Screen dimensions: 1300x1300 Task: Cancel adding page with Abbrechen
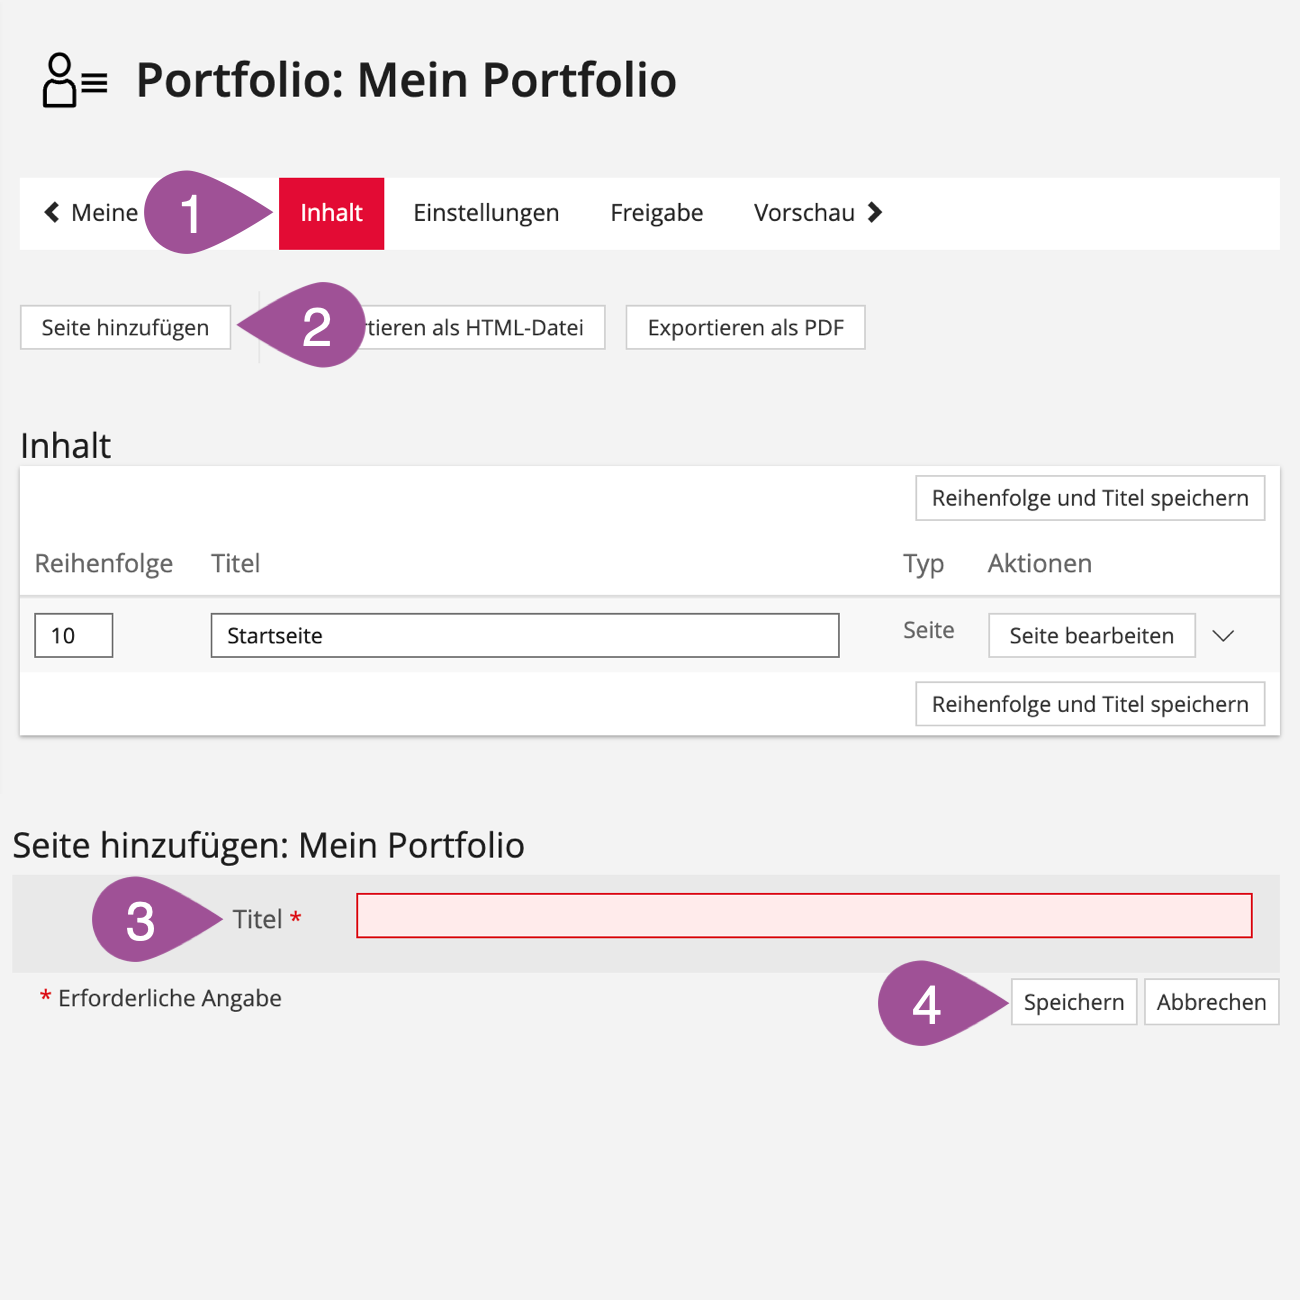point(1211,1002)
